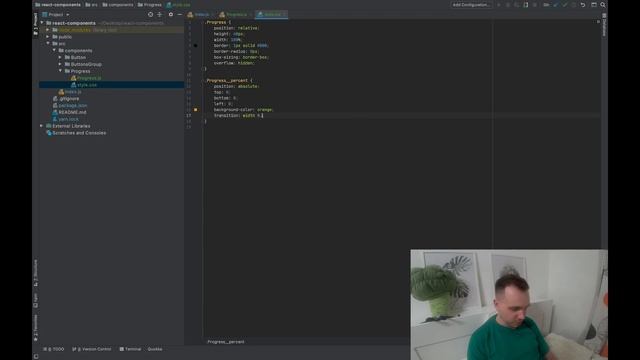Click the tool window toggle icon at bottom-left corner
The height and width of the screenshot is (360, 640).
point(36,356)
